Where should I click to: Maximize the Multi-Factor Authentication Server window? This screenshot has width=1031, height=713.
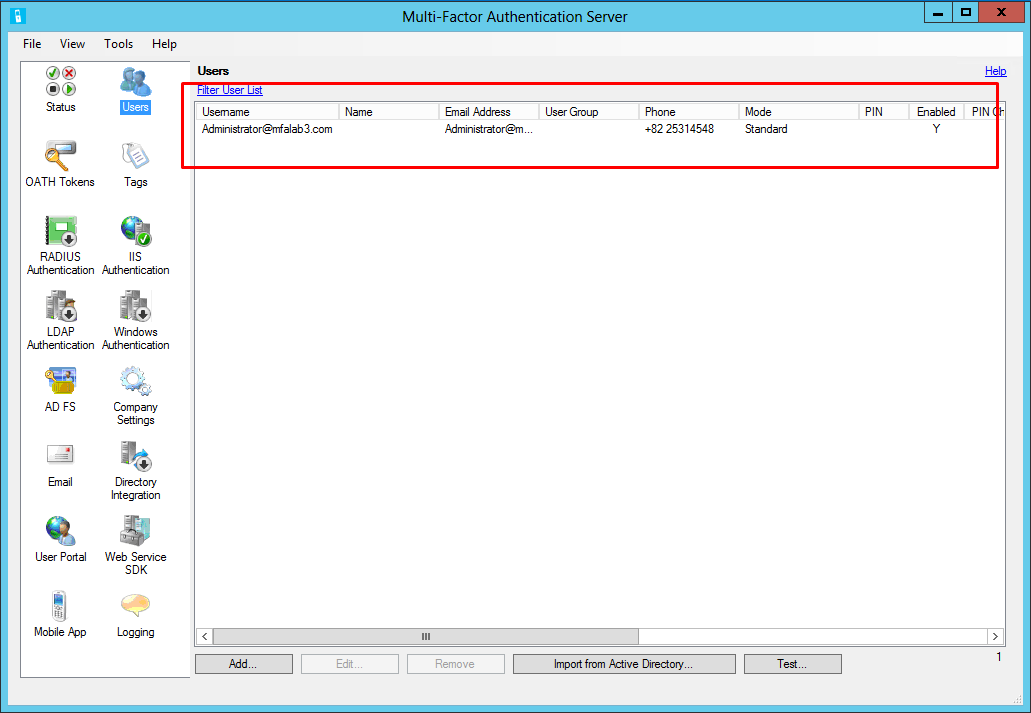pyautogui.click(x=965, y=13)
